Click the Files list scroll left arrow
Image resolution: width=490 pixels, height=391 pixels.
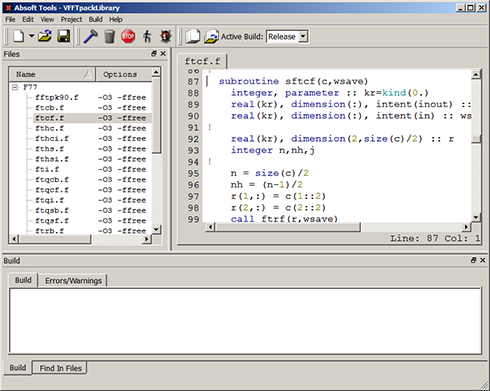tap(14, 239)
